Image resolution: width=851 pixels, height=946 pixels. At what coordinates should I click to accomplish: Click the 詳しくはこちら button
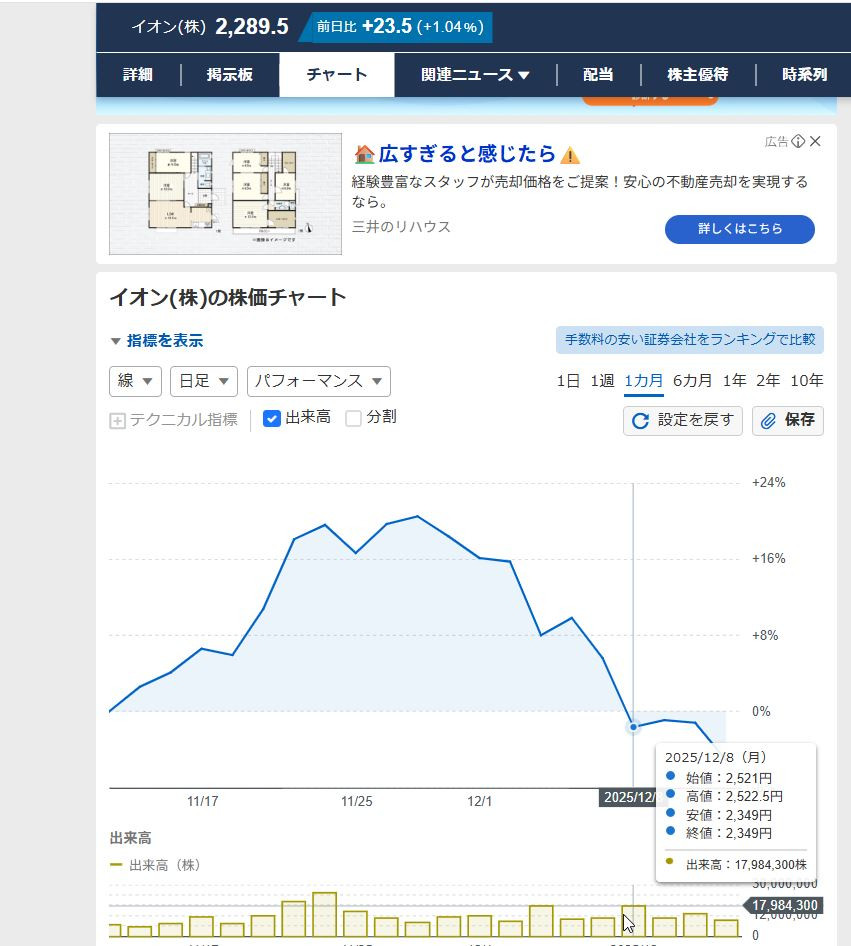click(x=739, y=229)
